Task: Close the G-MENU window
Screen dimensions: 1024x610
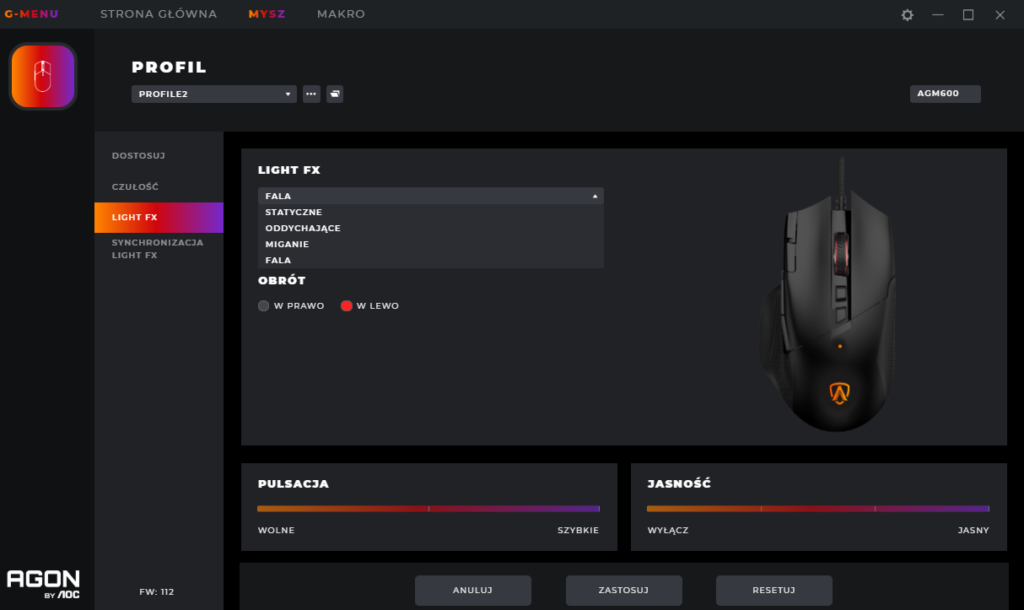Action: click(x=1000, y=14)
